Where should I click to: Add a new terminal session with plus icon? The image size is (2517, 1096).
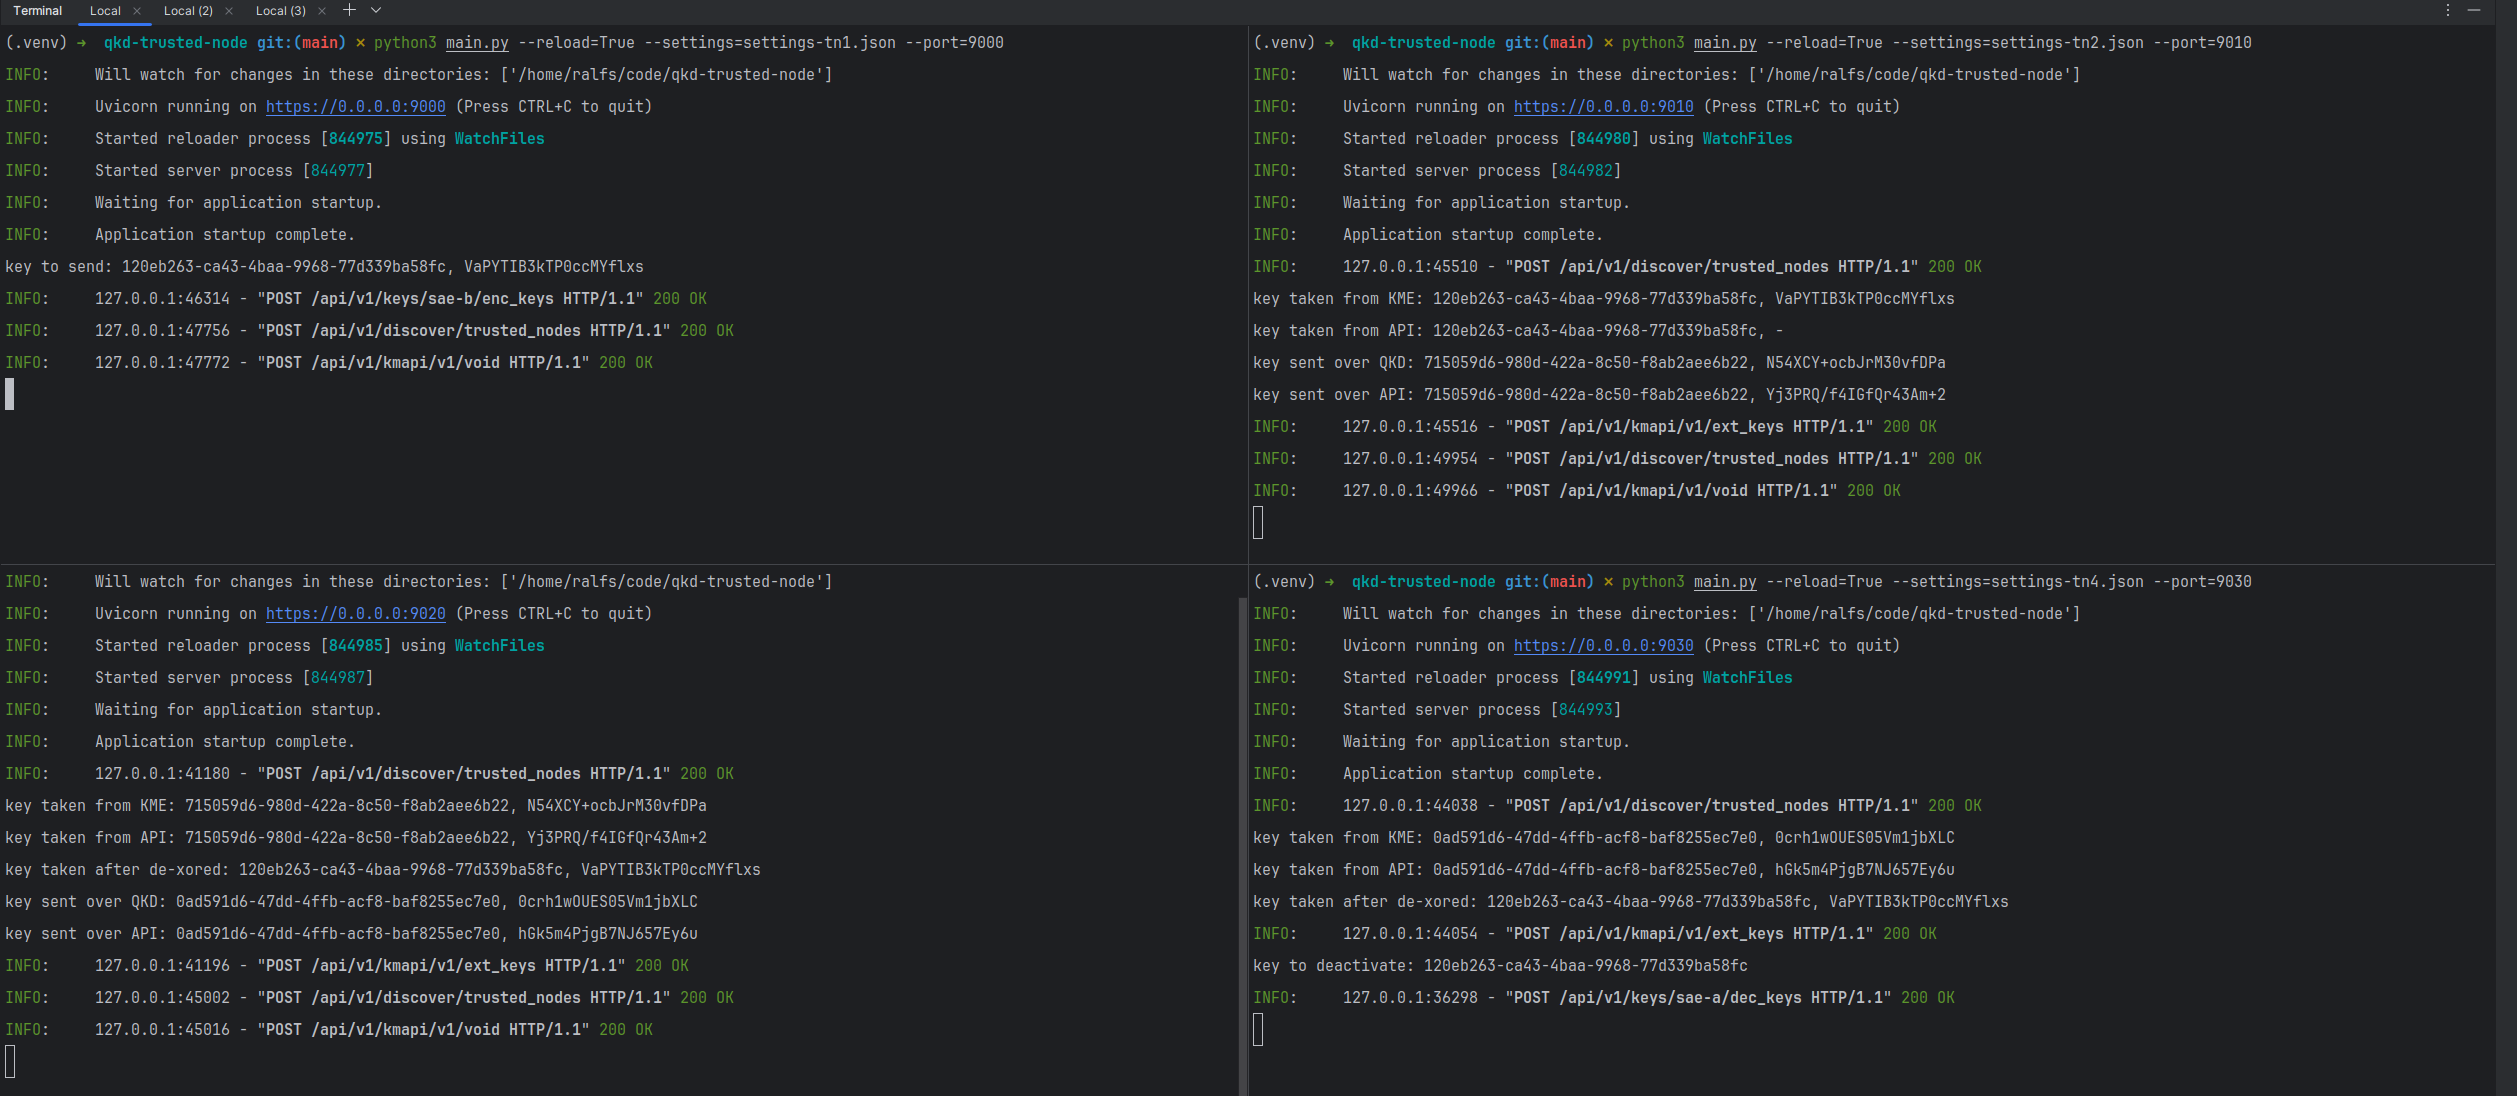(x=349, y=10)
